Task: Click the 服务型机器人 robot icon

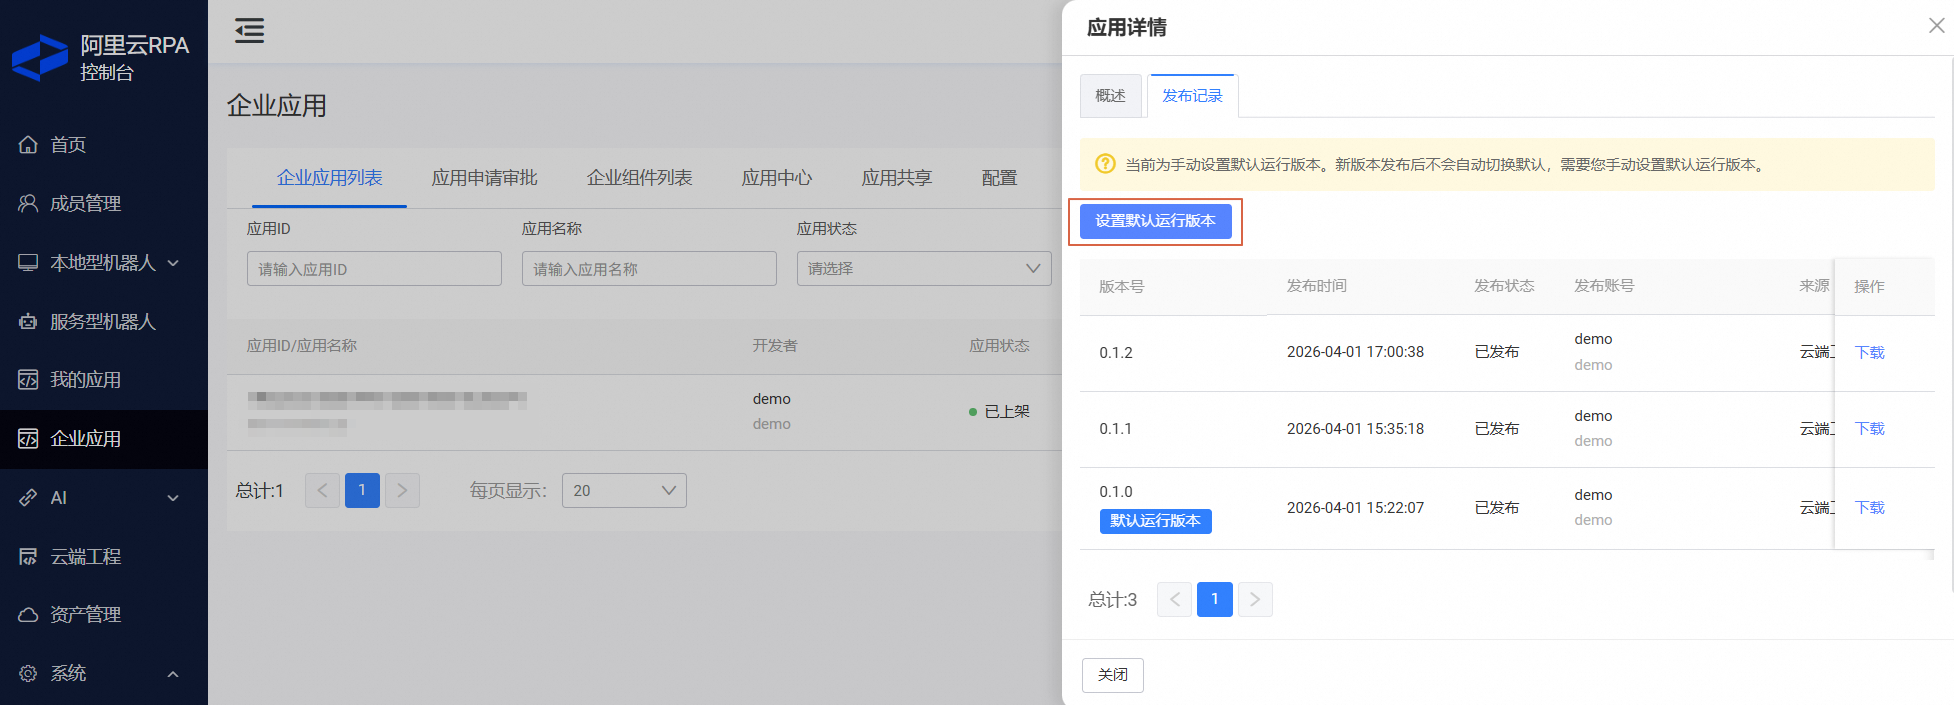Action: pos(28,322)
